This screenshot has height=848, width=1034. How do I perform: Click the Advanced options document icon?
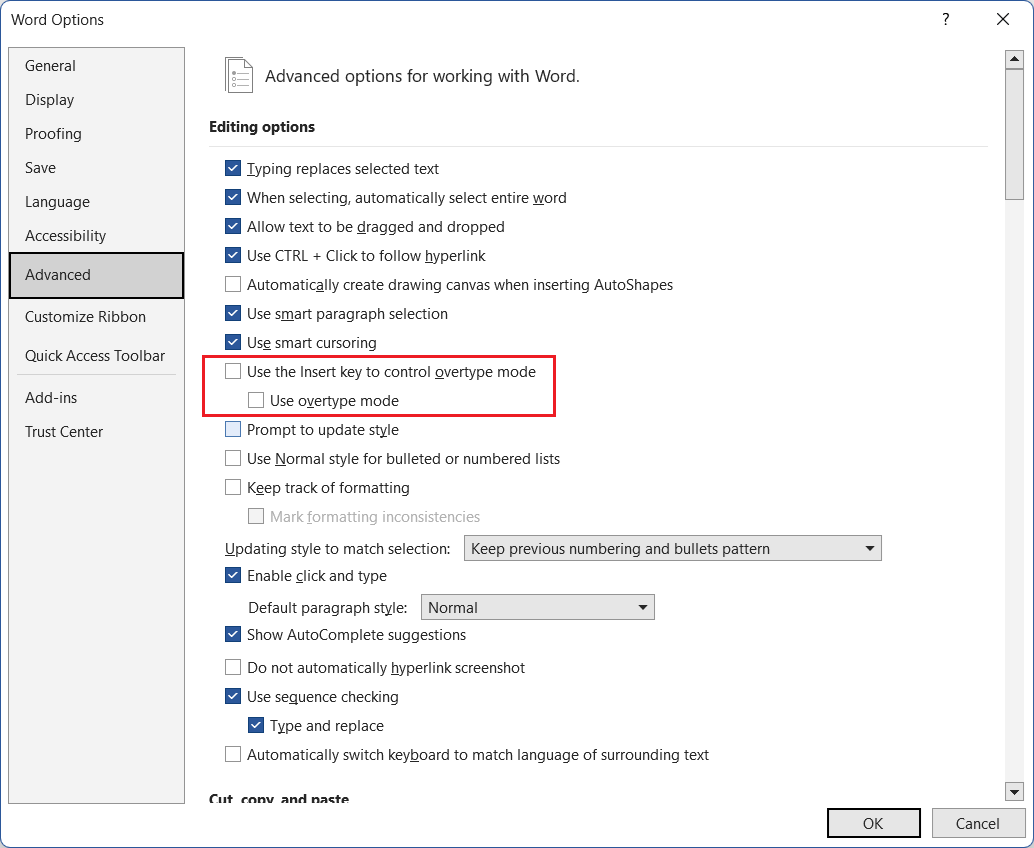coord(239,75)
